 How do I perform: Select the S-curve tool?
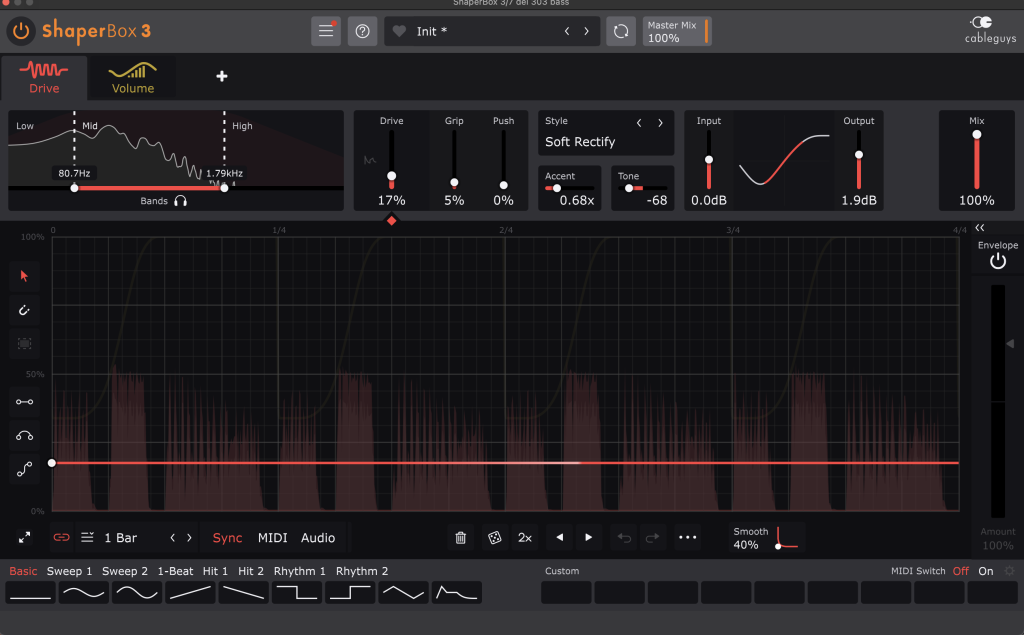[x=24, y=470]
